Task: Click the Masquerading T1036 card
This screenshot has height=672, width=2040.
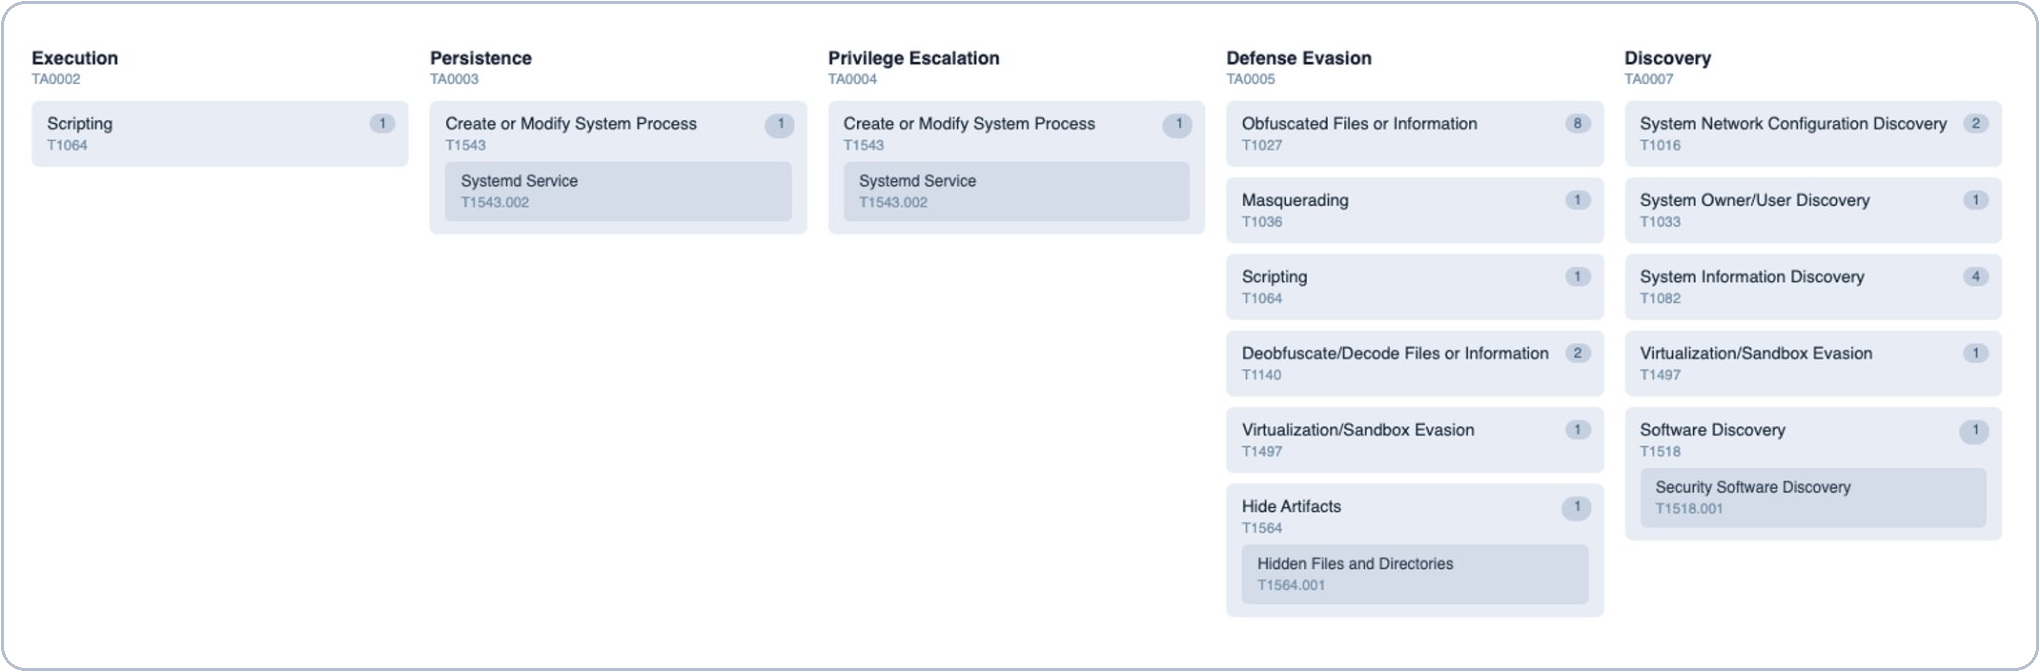Action: tap(1400, 210)
